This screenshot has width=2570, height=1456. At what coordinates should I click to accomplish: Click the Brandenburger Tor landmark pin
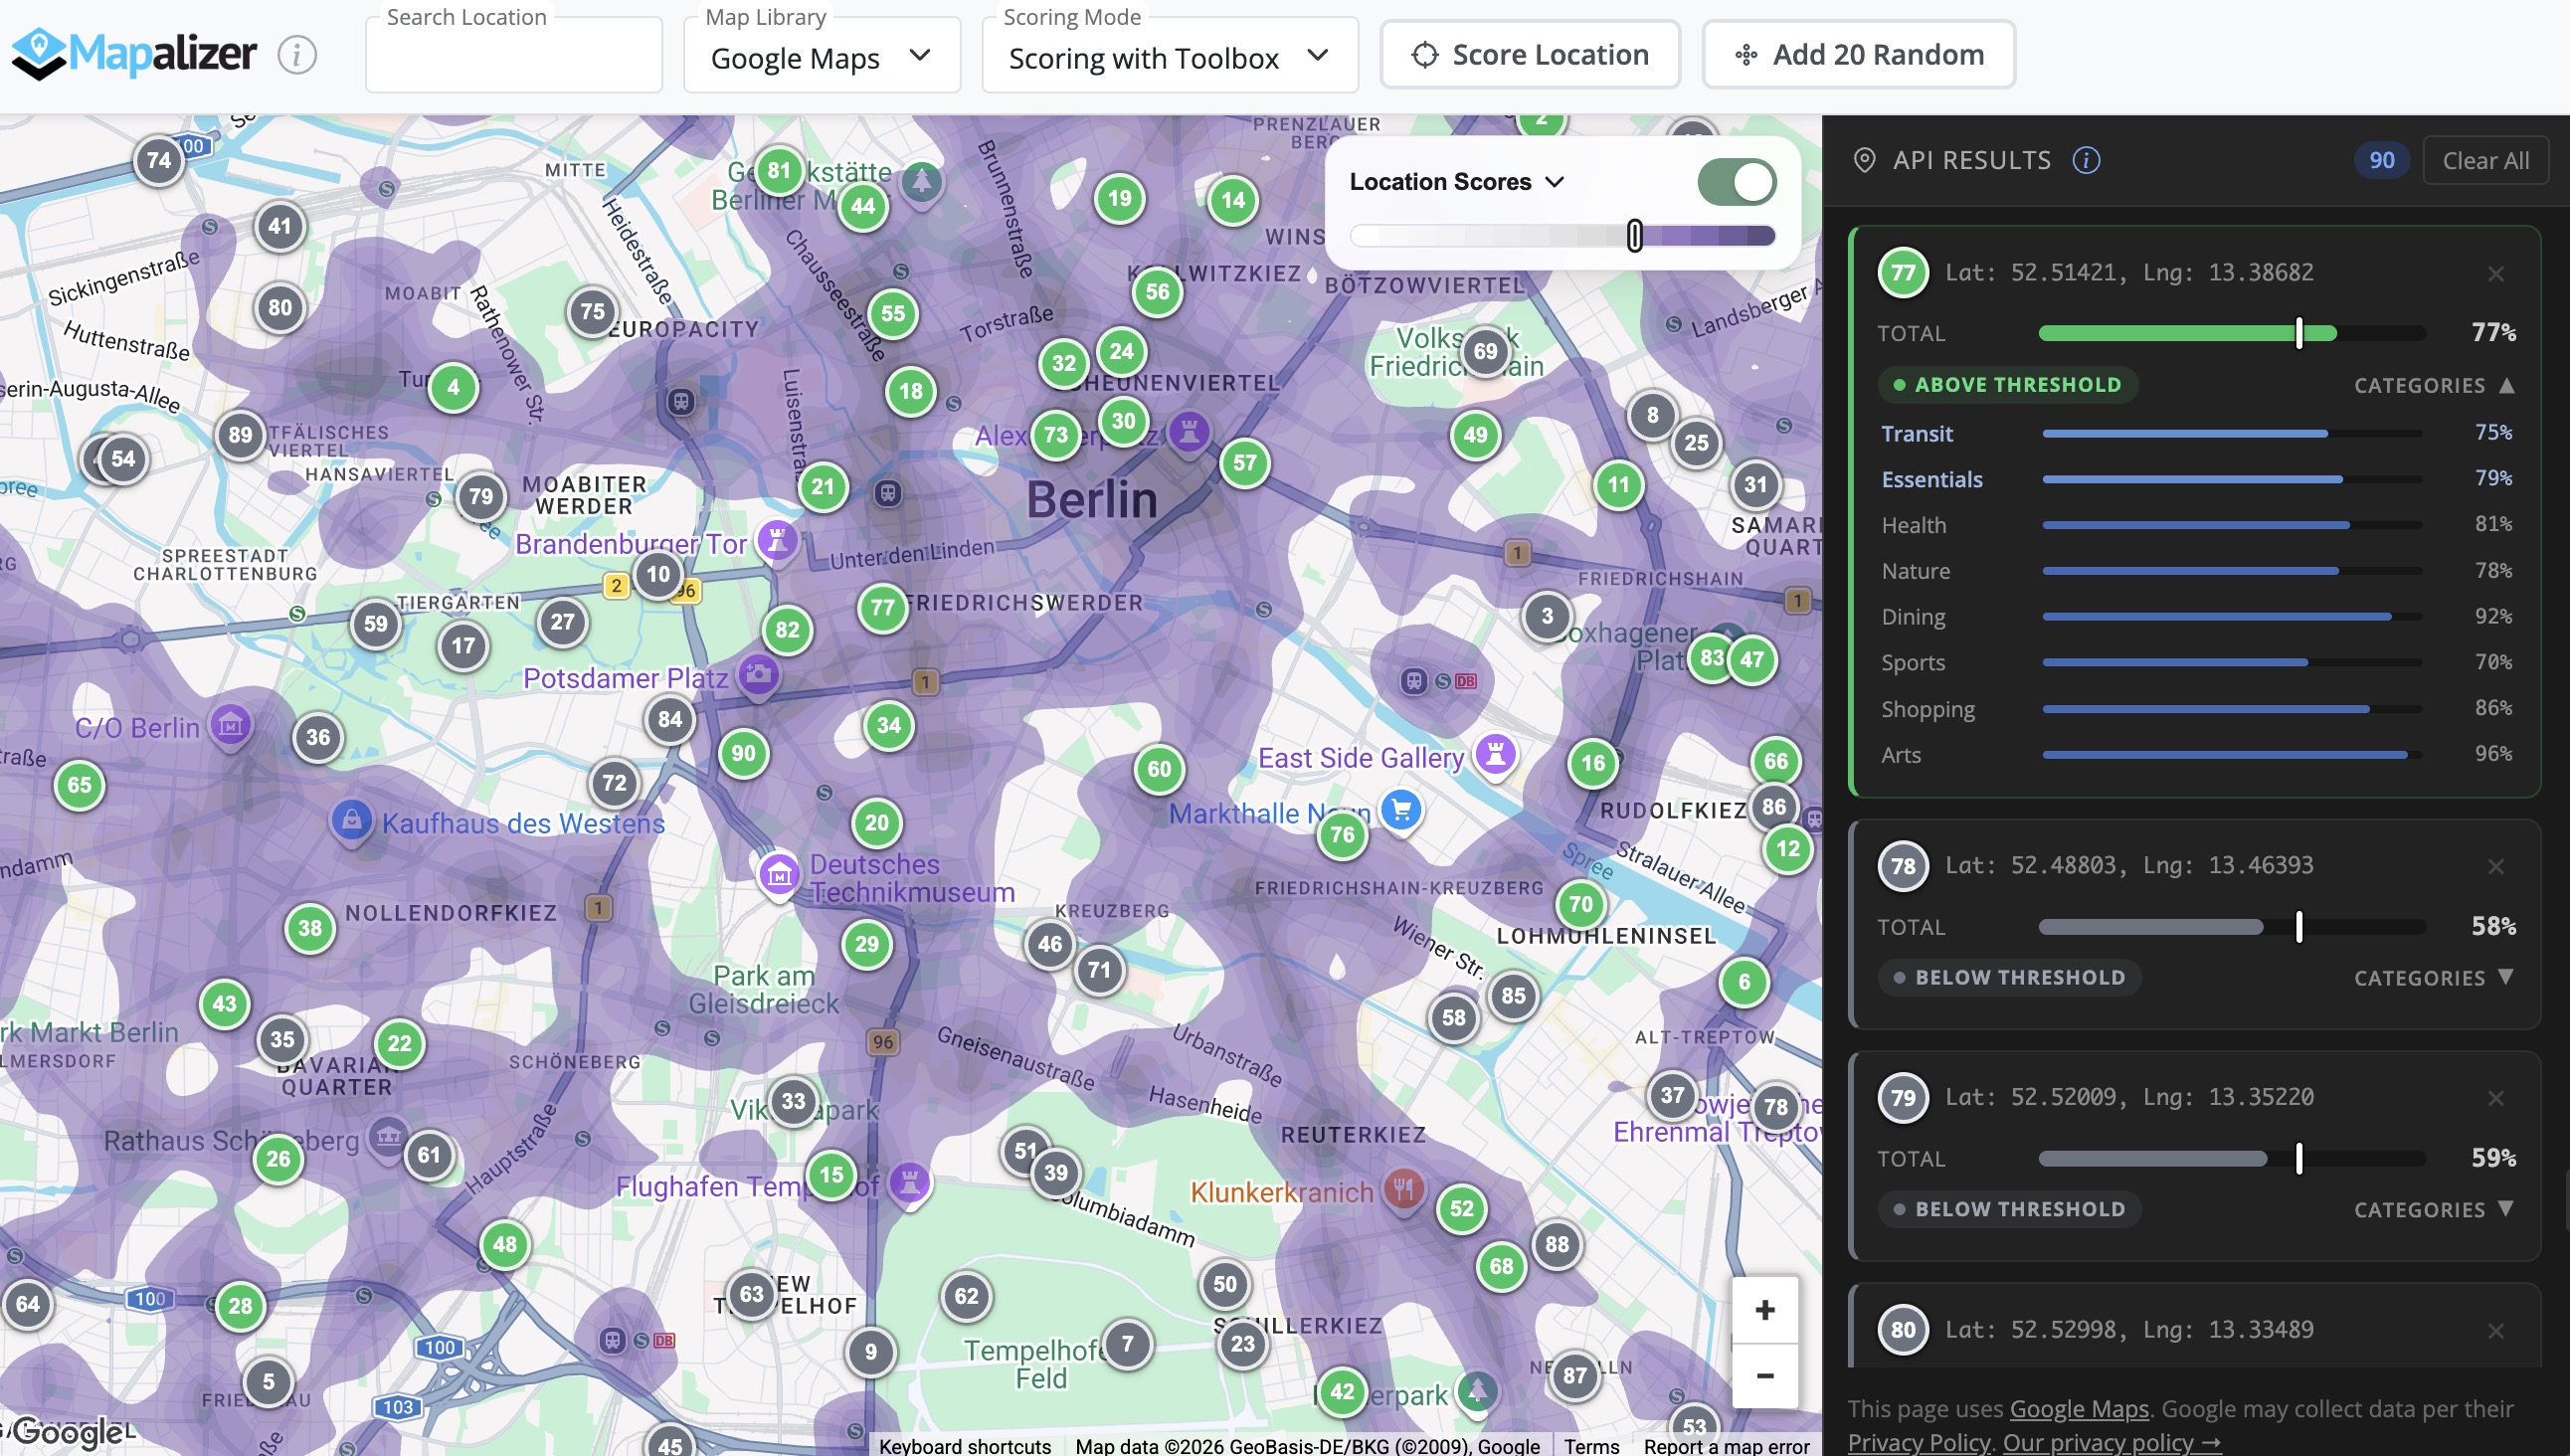tap(777, 541)
